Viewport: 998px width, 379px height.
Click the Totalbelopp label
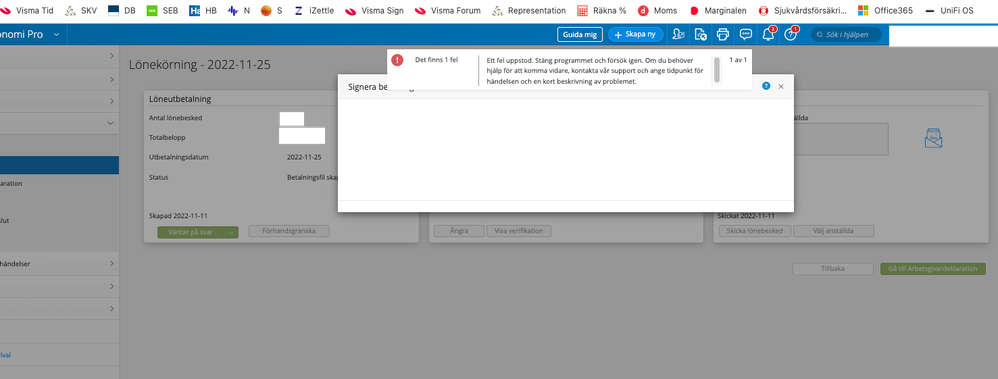(167, 137)
